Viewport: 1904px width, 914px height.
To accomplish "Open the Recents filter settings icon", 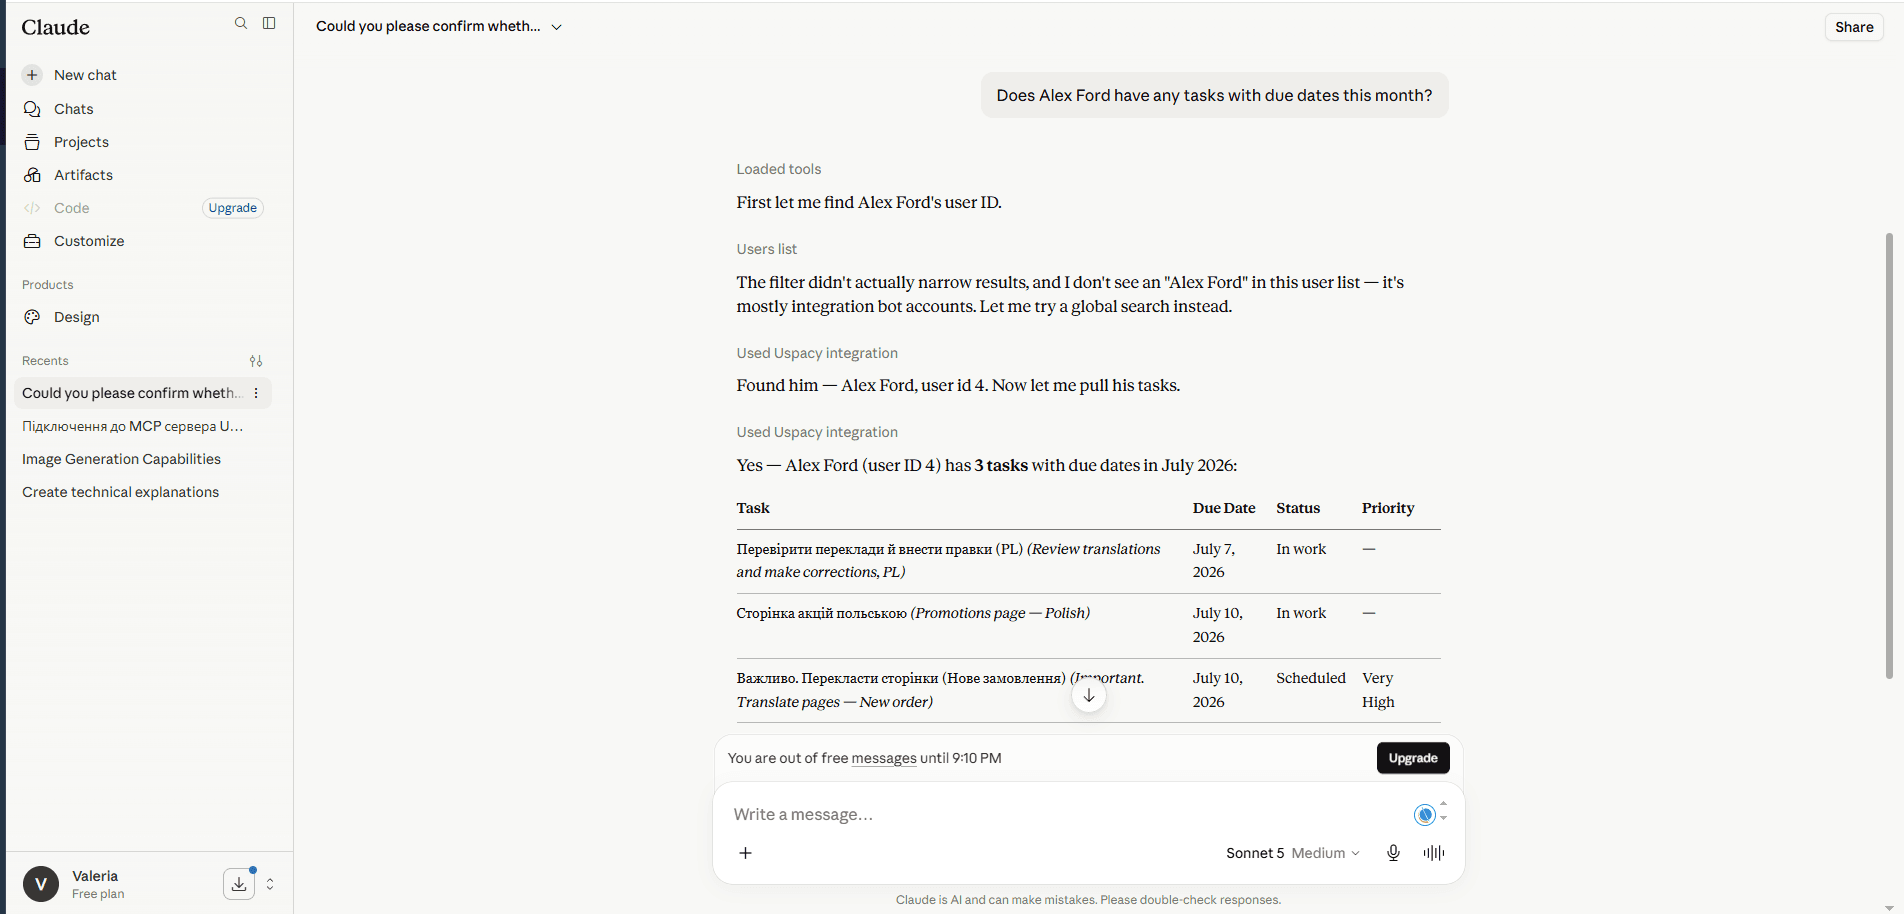I will coord(256,361).
